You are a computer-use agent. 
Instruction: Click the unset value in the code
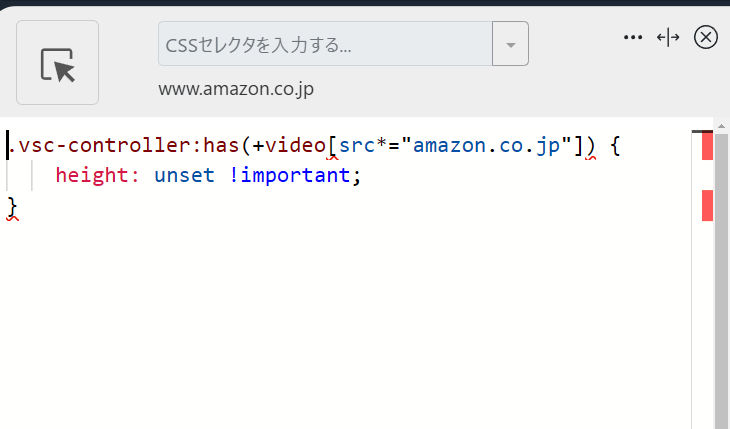pos(184,176)
